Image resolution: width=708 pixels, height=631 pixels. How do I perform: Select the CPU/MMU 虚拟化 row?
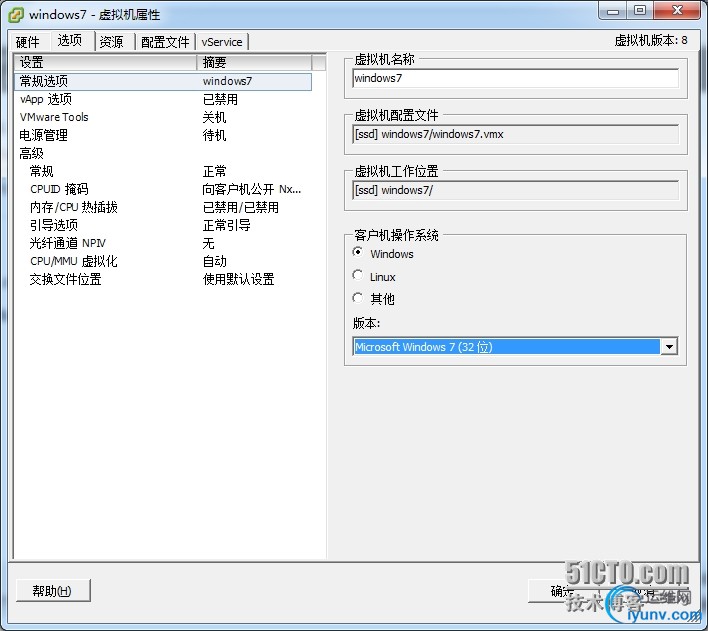tap(163, 262)
